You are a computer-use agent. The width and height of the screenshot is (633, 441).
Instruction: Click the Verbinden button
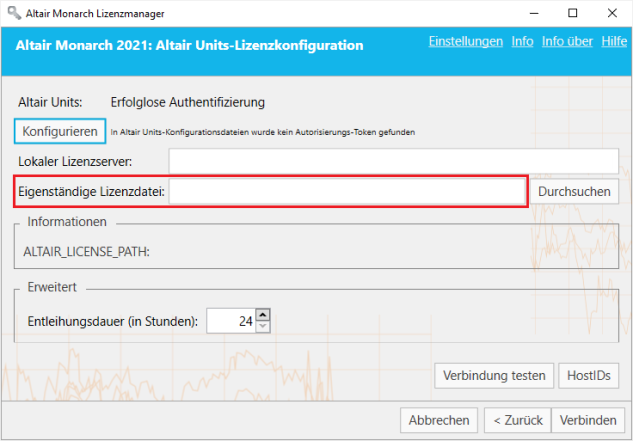click(x=588, y=420)
